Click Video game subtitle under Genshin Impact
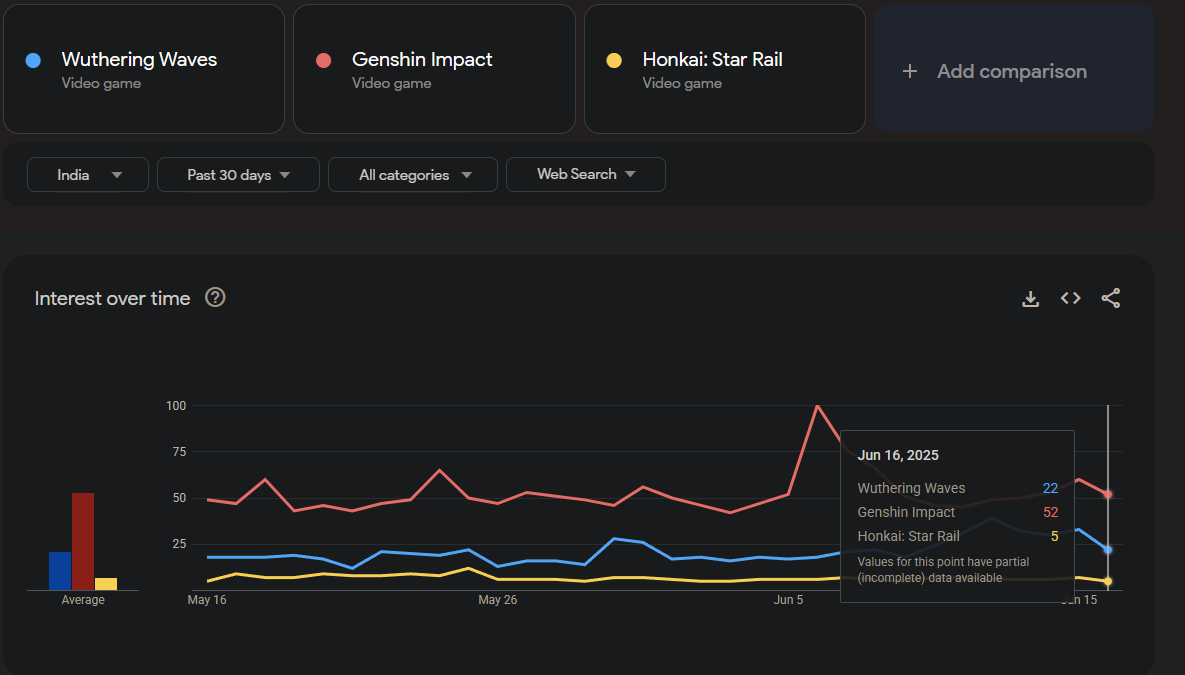The height and width of the screenshot is (675, 1185). pyautogui.click(x=391, y=83)
